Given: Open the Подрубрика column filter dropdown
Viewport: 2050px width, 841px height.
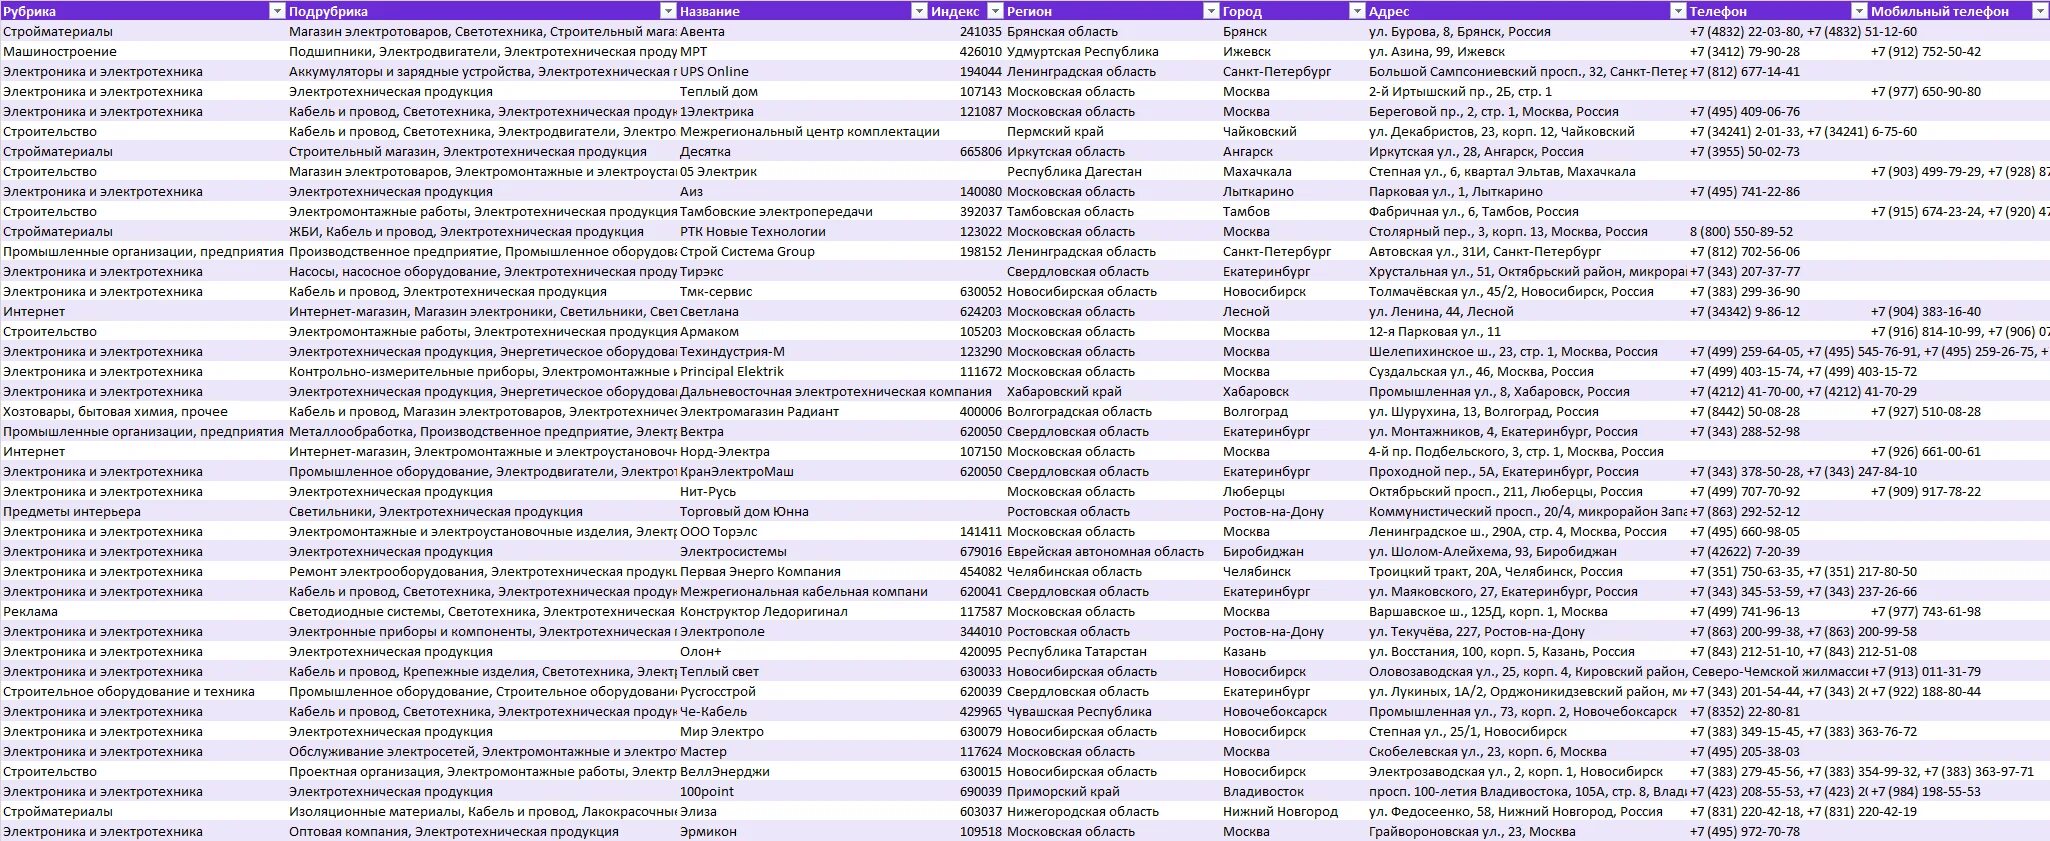Looking at the screenshot, I should coord(668,11).
